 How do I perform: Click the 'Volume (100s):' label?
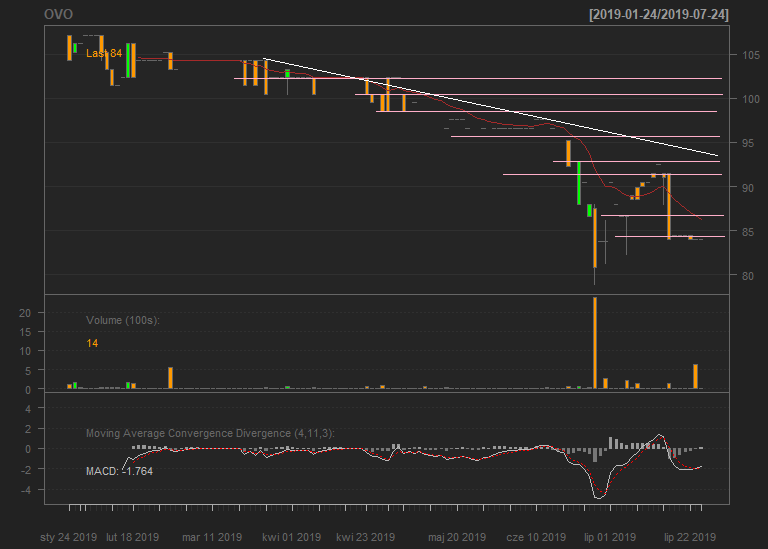(123, 320)
